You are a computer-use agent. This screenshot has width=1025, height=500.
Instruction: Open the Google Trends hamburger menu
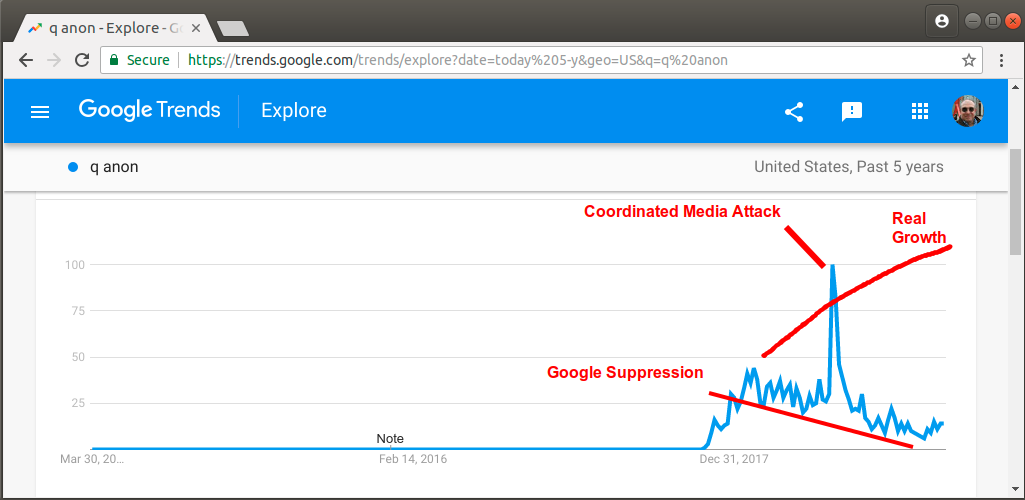point(41,112)
